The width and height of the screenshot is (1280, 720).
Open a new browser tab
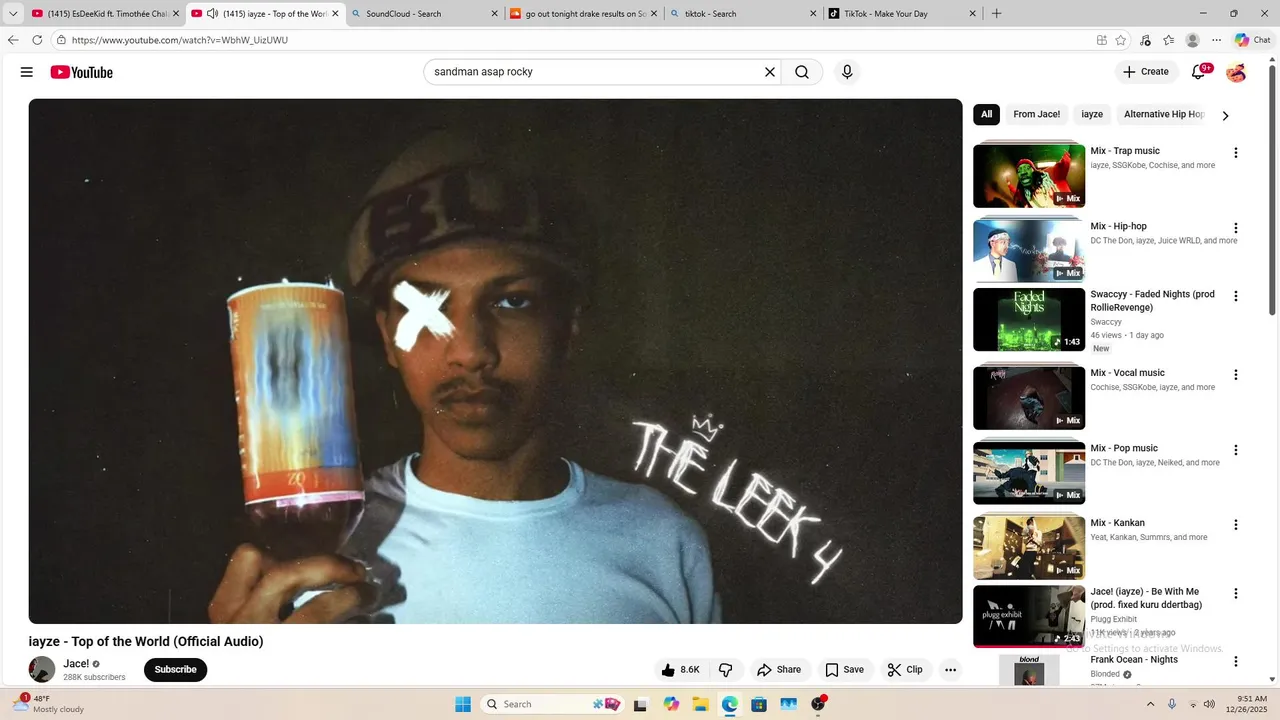pyautogui.click(x=996, y=14)
